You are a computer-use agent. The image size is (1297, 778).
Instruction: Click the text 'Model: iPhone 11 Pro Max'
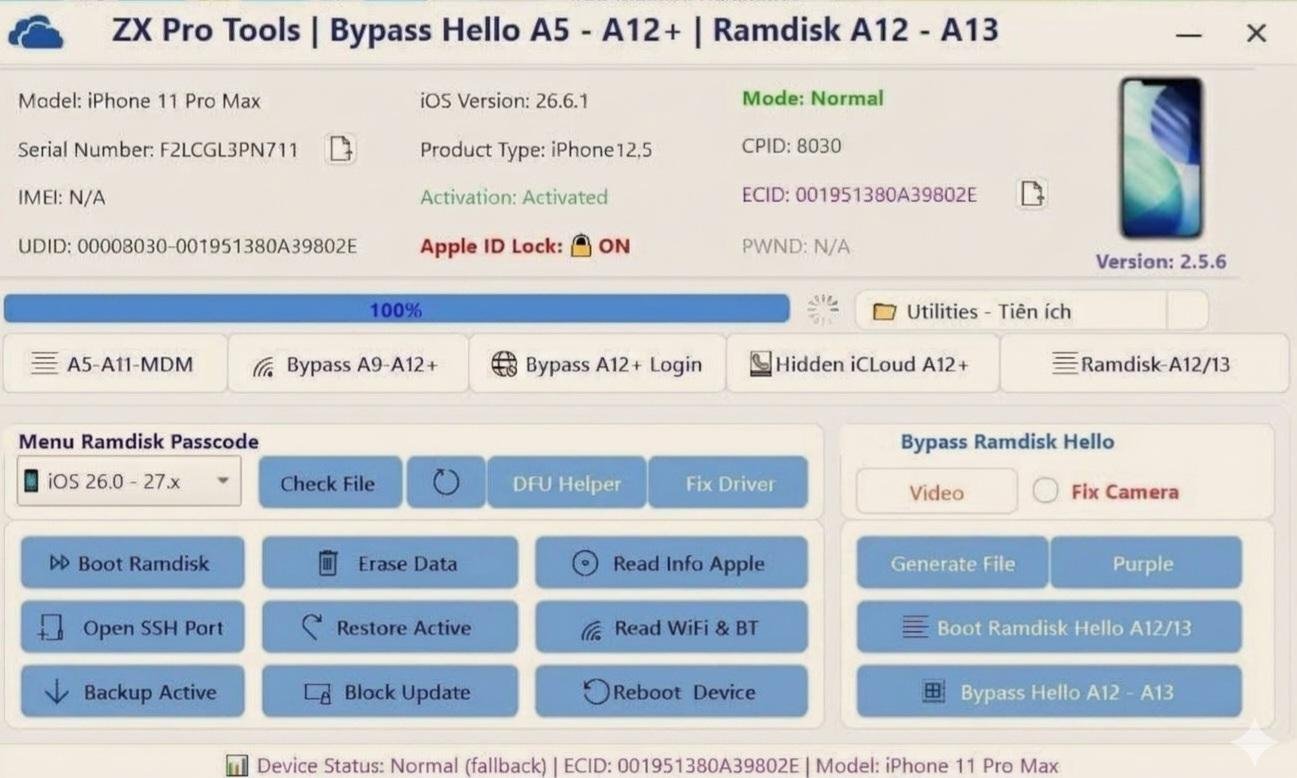point(139,101)
